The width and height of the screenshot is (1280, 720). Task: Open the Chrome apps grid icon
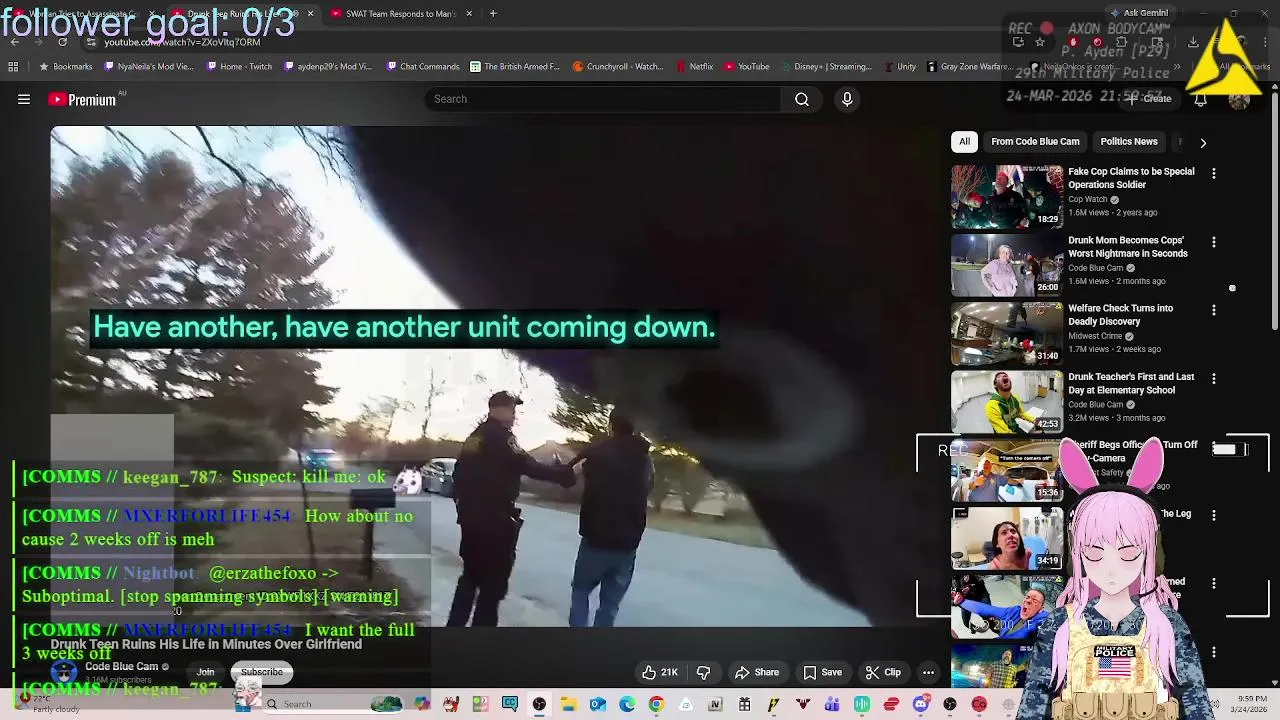point(13,67)
